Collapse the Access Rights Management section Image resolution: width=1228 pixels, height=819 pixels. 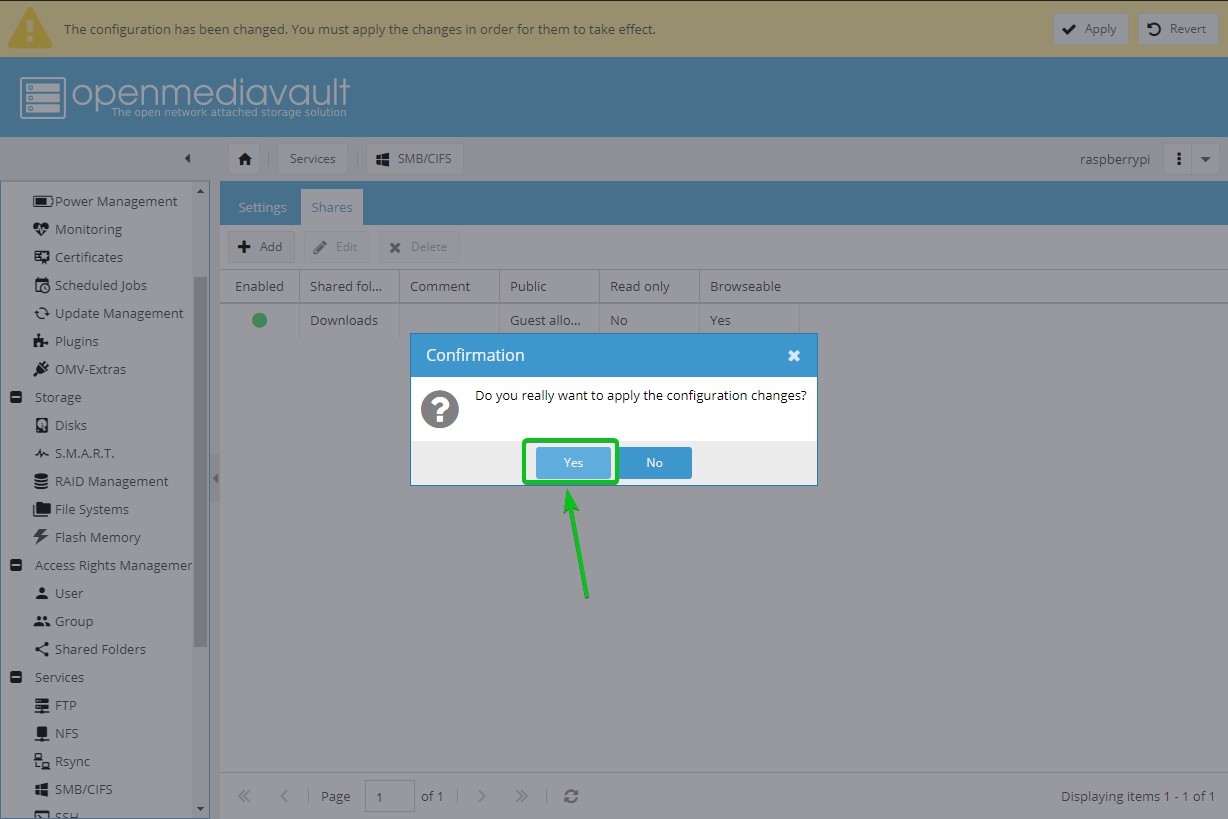tap(16, 565)
